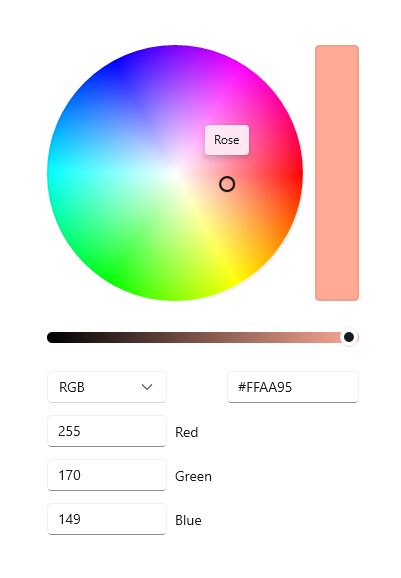Click the selection ring on the color wheel

(227, 184)
